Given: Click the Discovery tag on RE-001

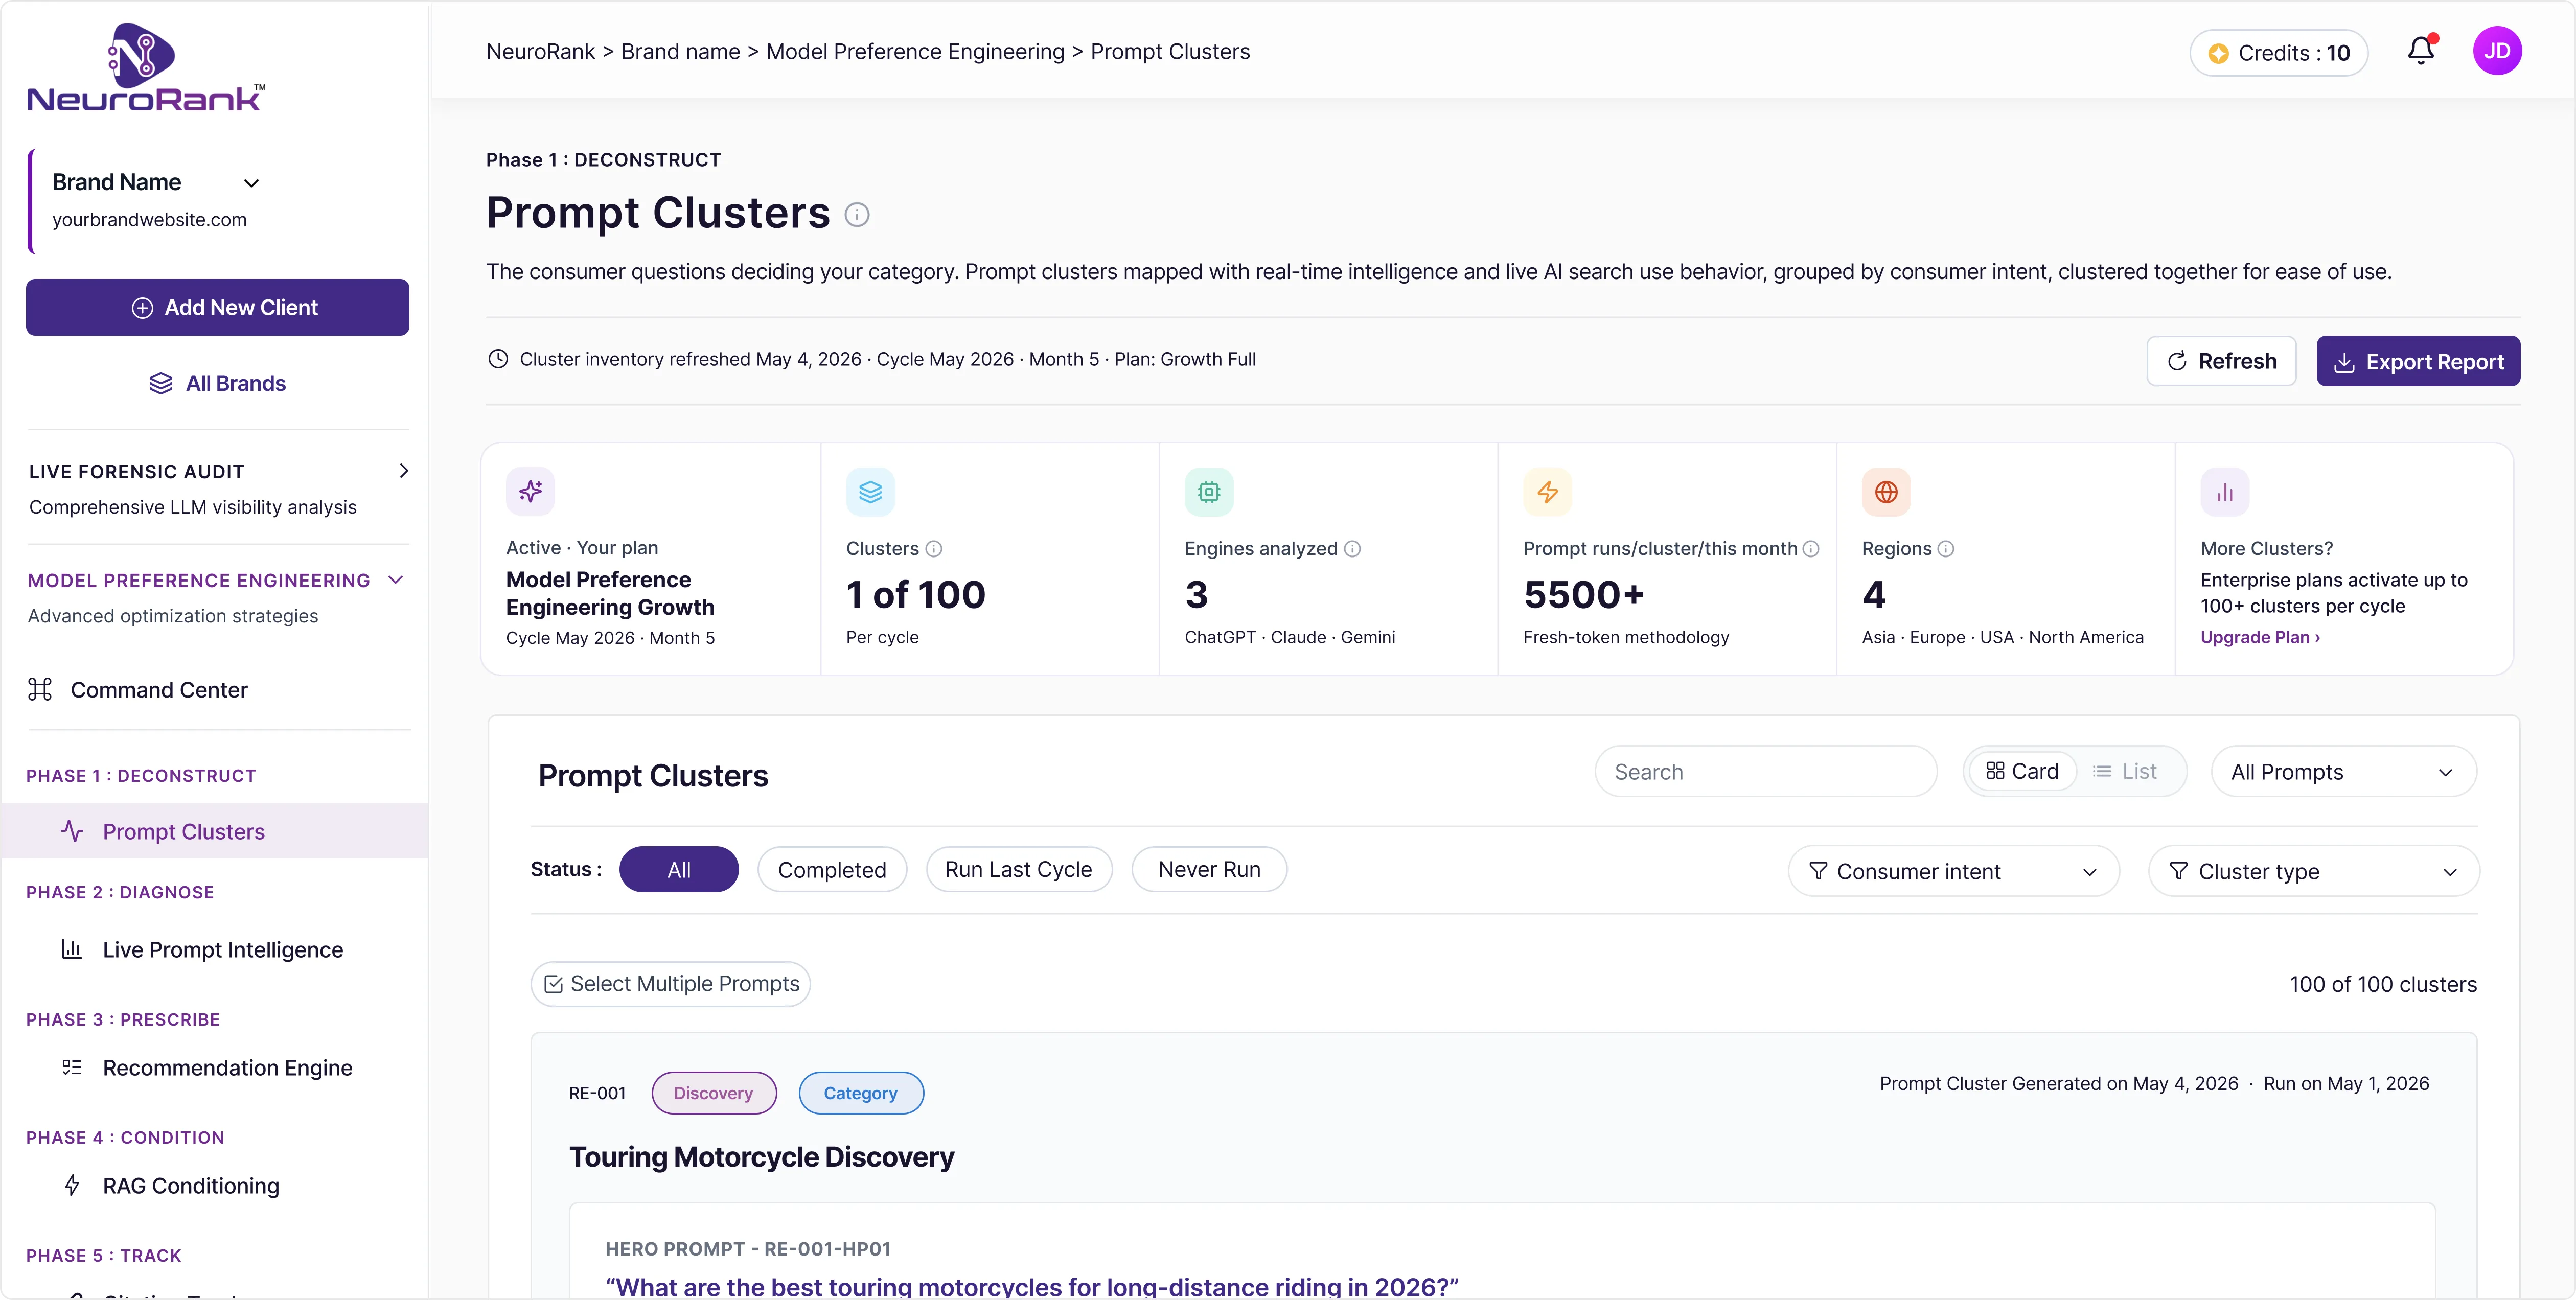Looking at the screenshot, I should coord(714,1093).
